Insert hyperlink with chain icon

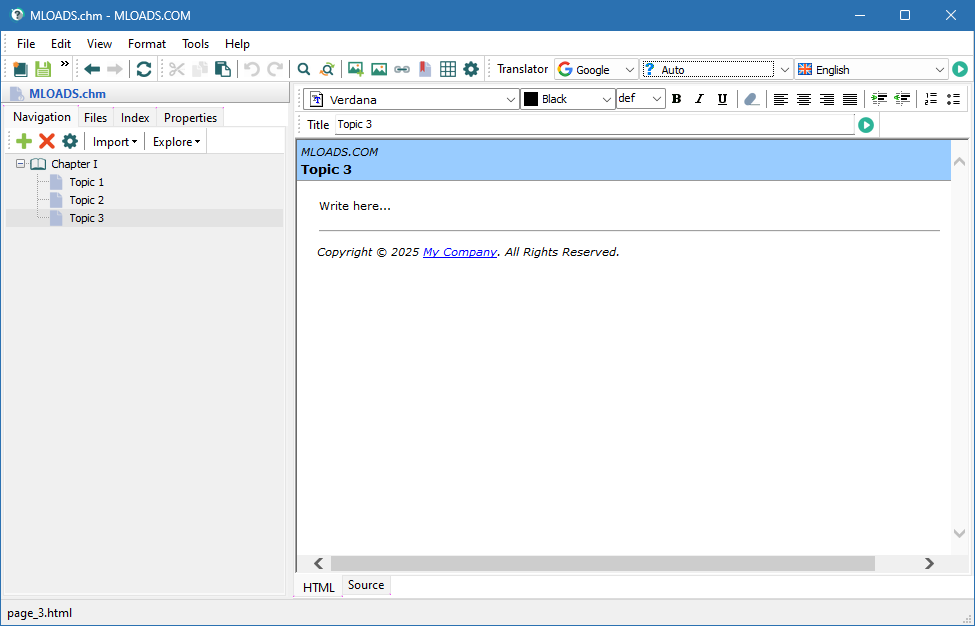pos(402,69)
